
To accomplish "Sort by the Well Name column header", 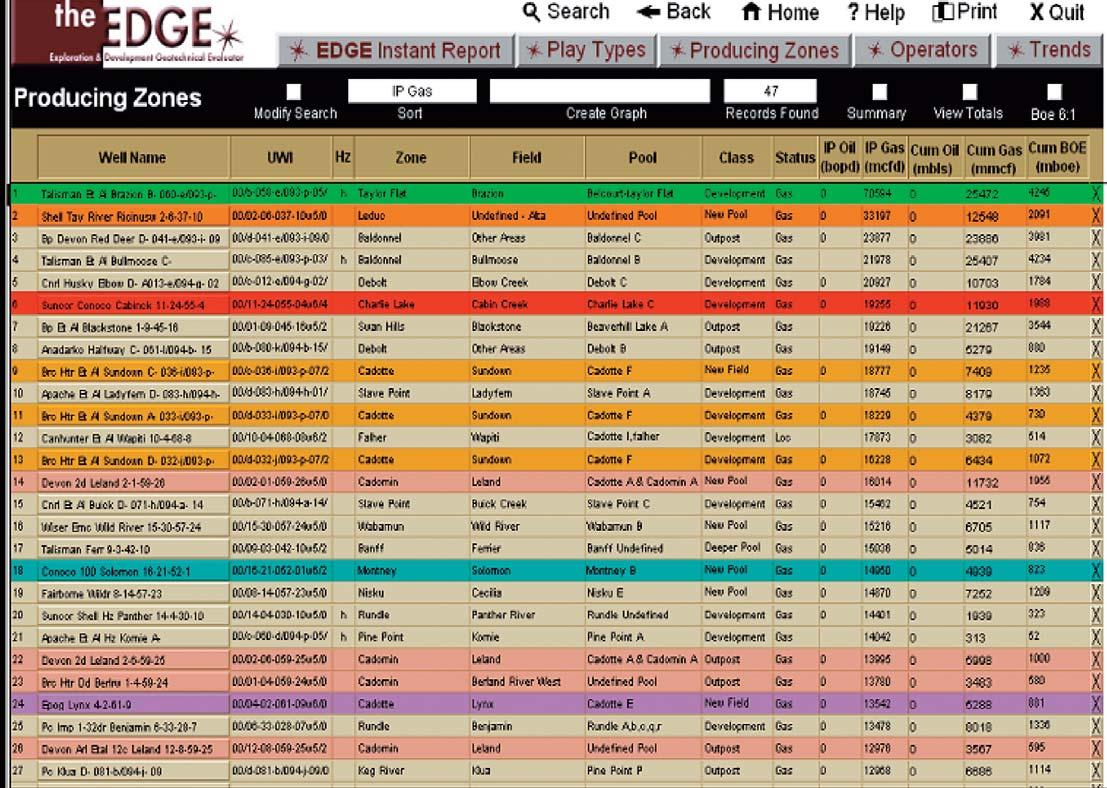I will click(133, 157).
